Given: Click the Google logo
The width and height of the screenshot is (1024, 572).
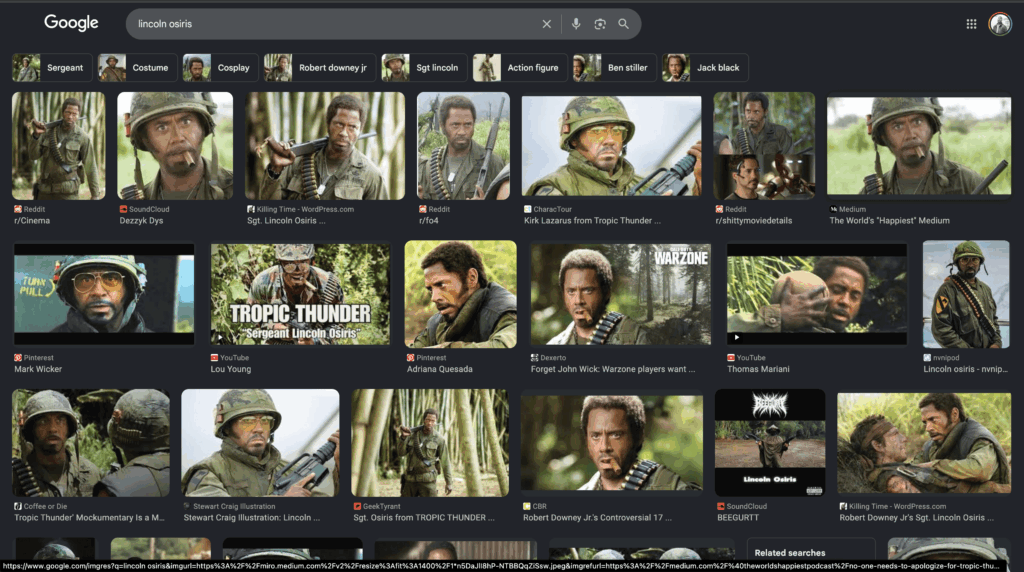Looking at the screenshot, I should [x=71, y=23].
